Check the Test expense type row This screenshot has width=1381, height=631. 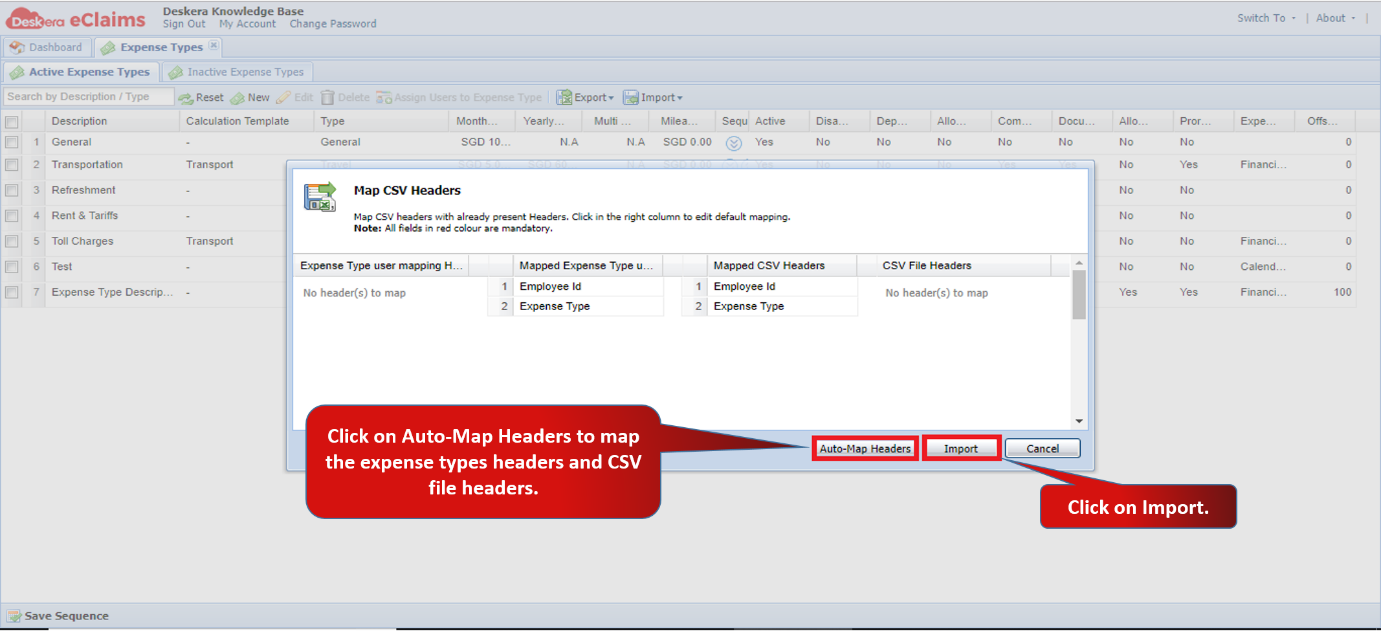click(12, 267)
